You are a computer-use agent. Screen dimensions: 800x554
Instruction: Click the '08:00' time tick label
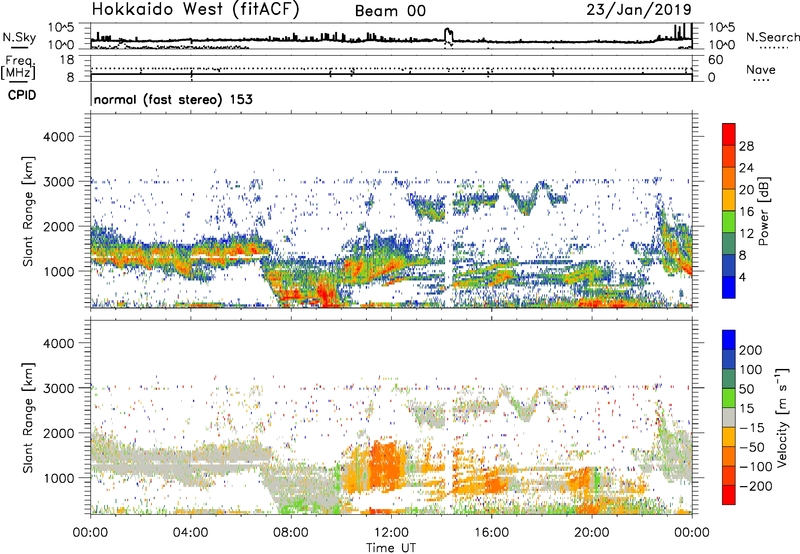pos(290,533)
